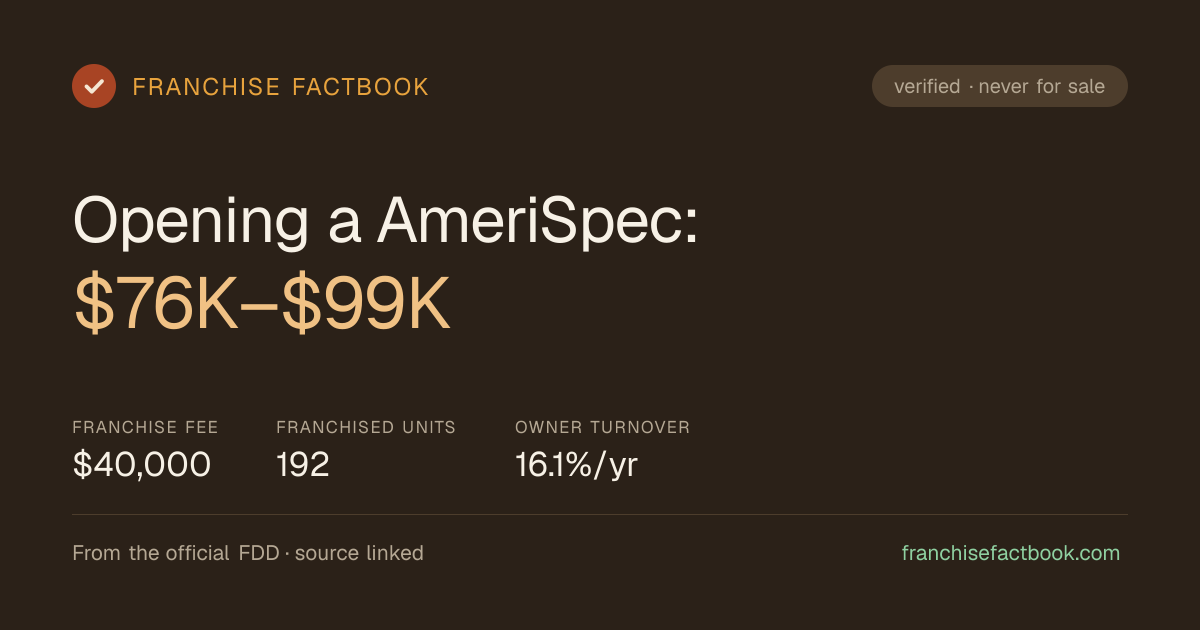Click the $76K–$99K investment range
Image resolution: width=1200 pixels, height=630 pixels.
click(x=263, y=307)
